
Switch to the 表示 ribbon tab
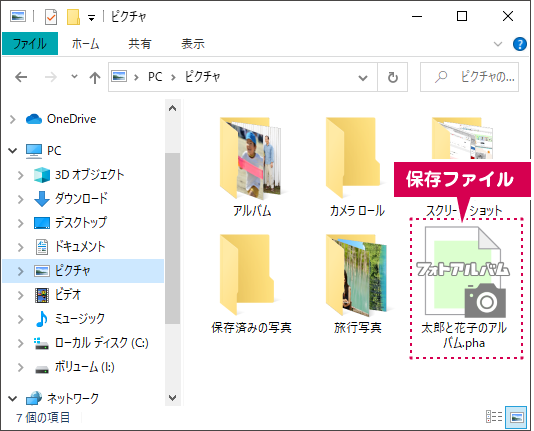[x=193, y=44]
